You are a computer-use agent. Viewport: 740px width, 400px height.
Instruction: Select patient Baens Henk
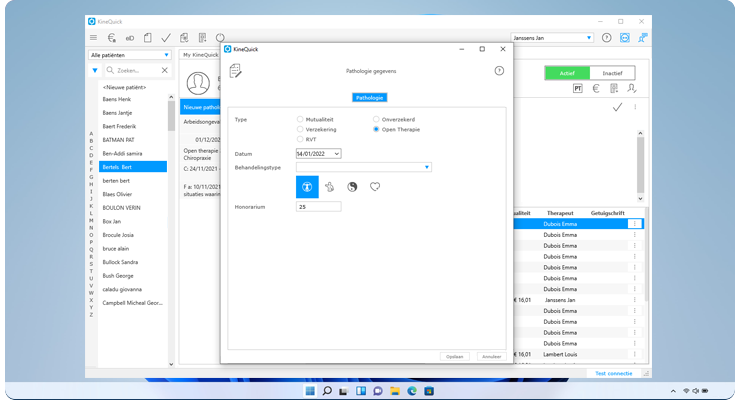coord(133,99)
